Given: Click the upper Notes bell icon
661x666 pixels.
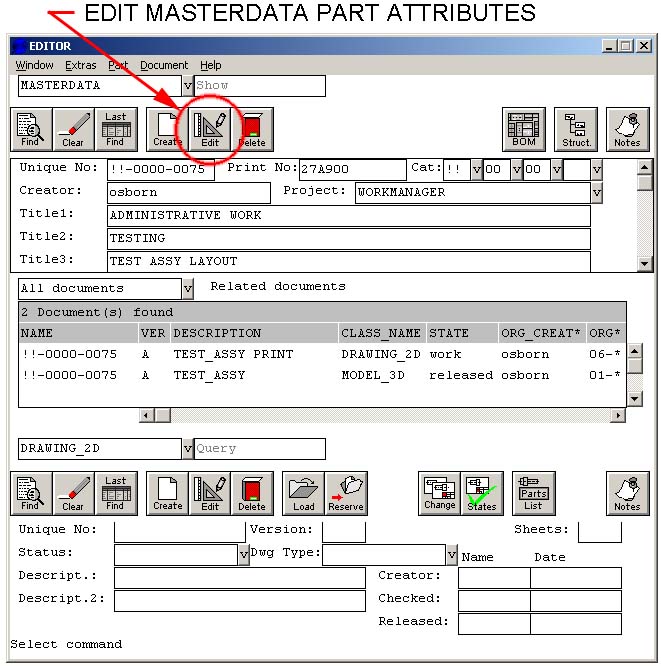Looking at the screenshot, I should (627, 130).
